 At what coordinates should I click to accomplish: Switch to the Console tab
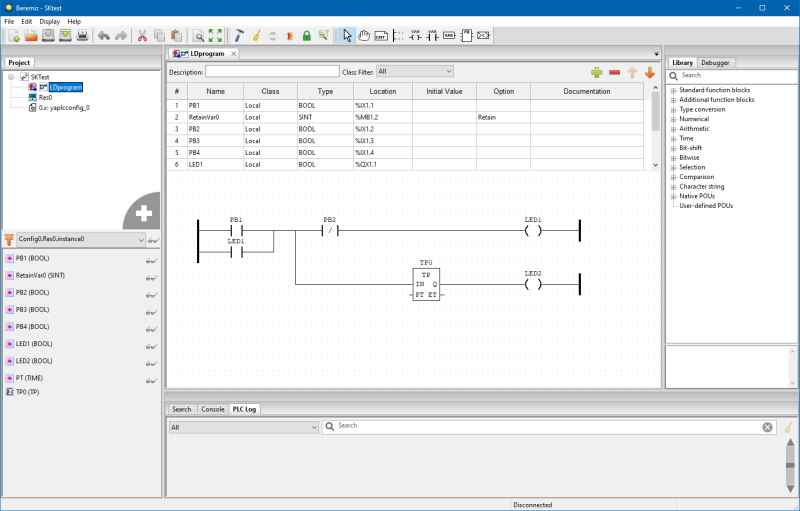(213, 409)
